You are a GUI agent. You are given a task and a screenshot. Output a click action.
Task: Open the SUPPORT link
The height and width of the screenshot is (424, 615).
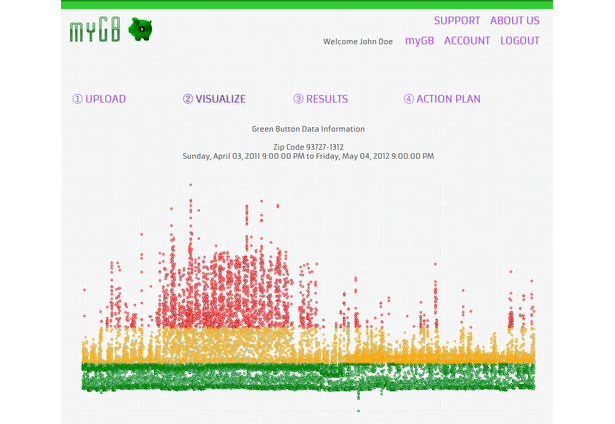457,20
